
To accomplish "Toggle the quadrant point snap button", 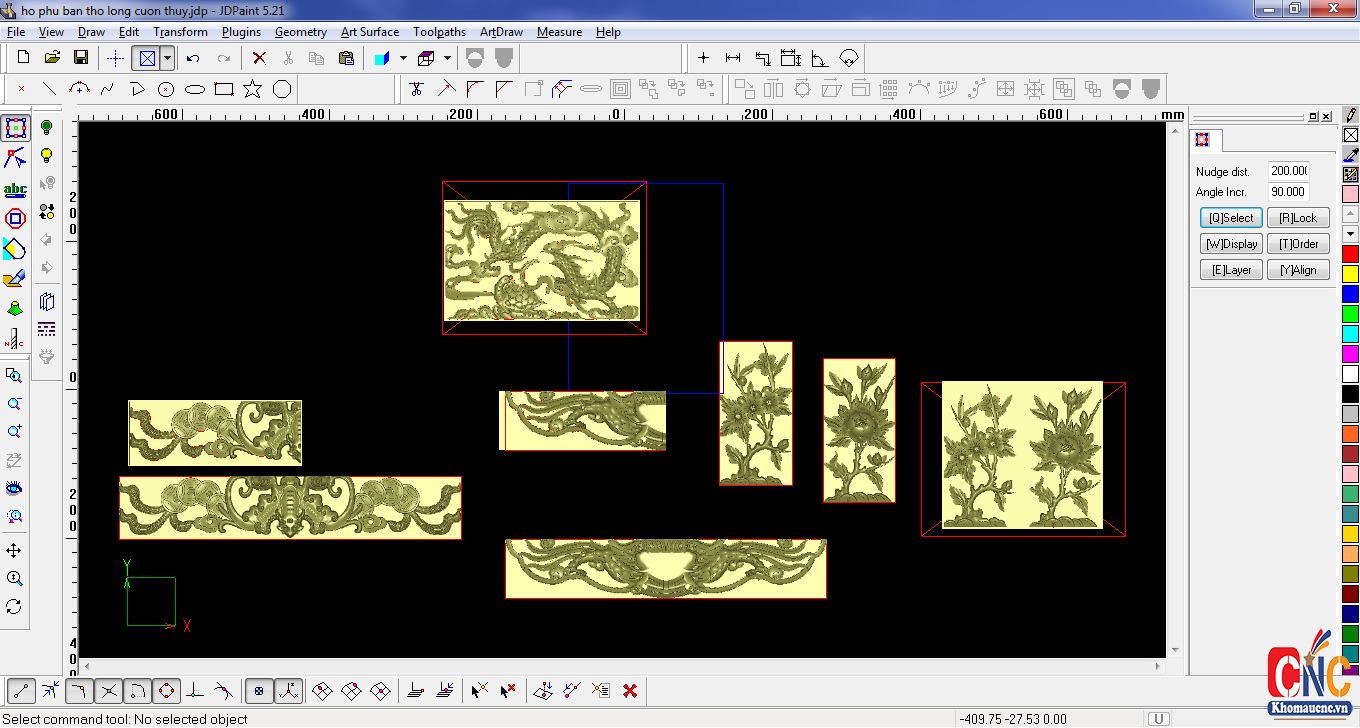I will click(166, 690).
